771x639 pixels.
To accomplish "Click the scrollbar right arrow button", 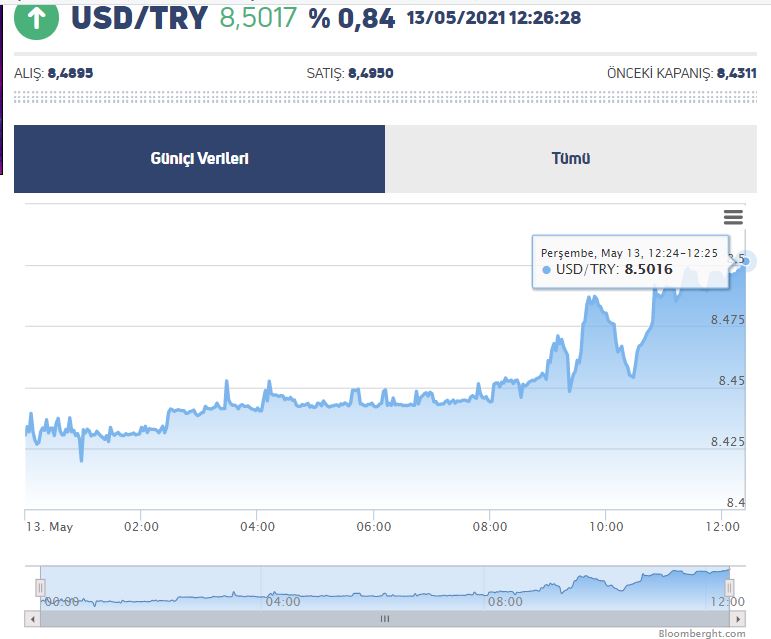I will click(x=739, y=619).
